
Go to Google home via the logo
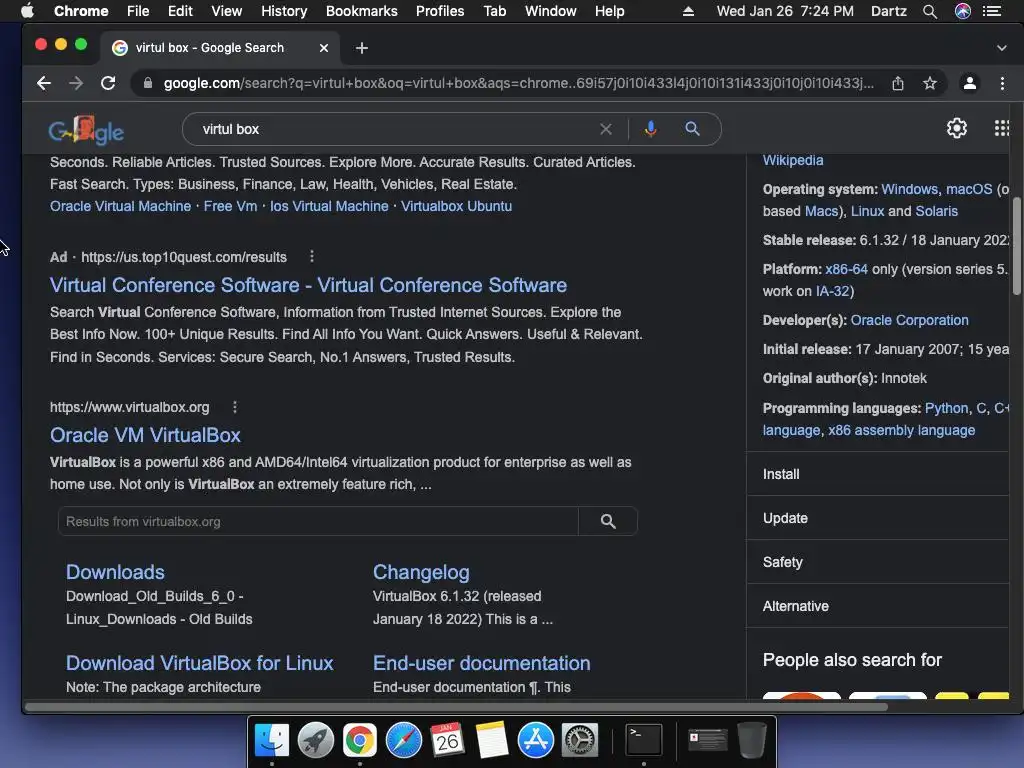click(x=86, y=130)
